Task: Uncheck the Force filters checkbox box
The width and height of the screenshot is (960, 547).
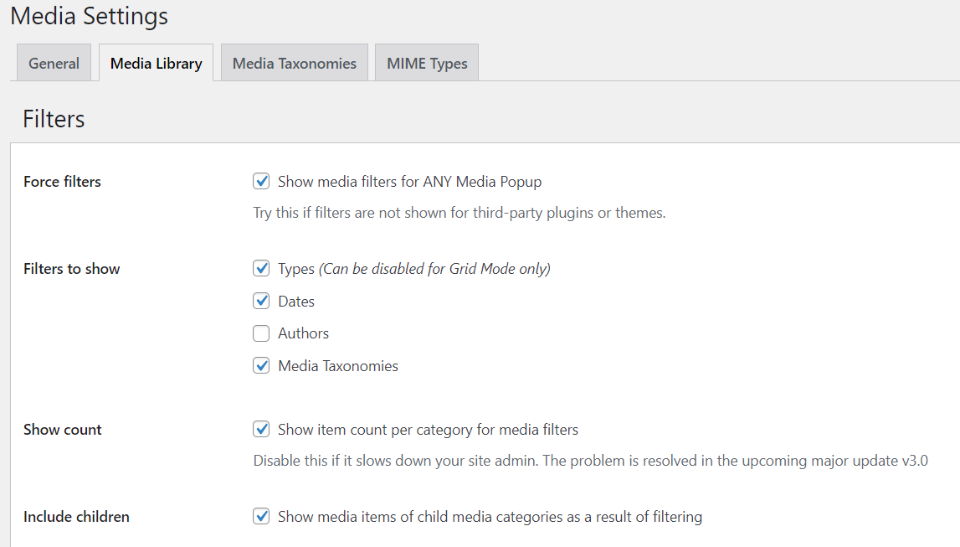Action: coord(262,182)
